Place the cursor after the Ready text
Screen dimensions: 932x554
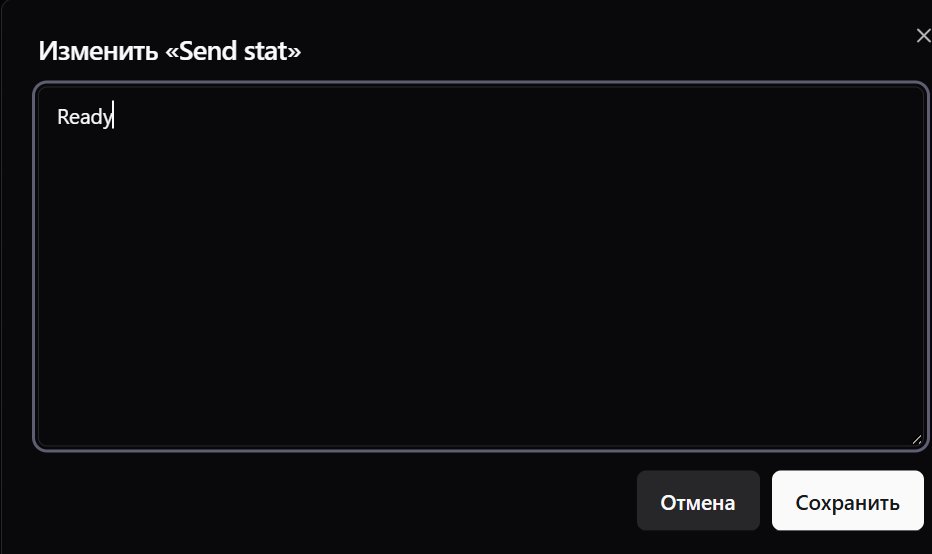[x=114, y=117]
